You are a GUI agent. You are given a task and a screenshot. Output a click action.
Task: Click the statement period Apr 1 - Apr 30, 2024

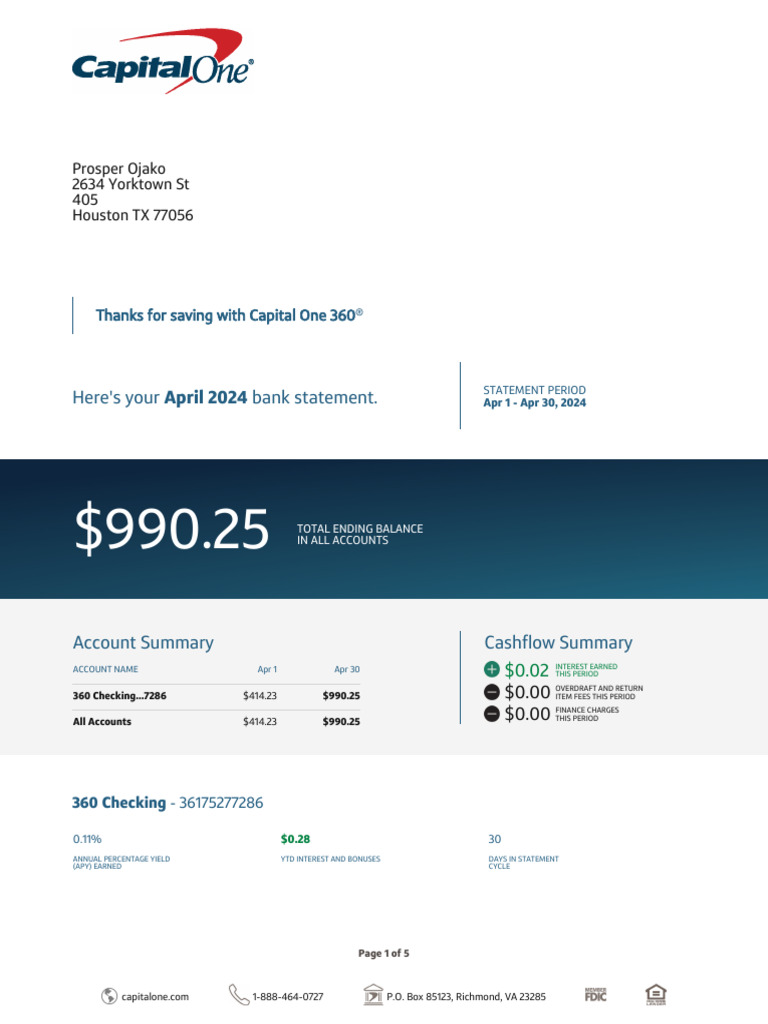click(535, 403)
